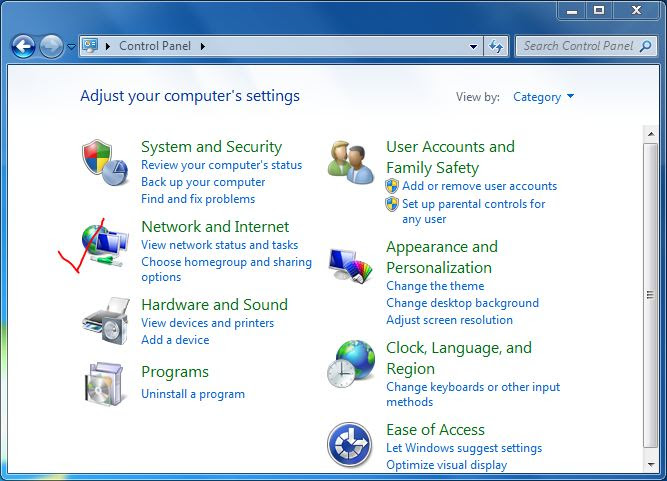Expand the address bar history dropdown
667x481 pixels.
tap(473, 46)
